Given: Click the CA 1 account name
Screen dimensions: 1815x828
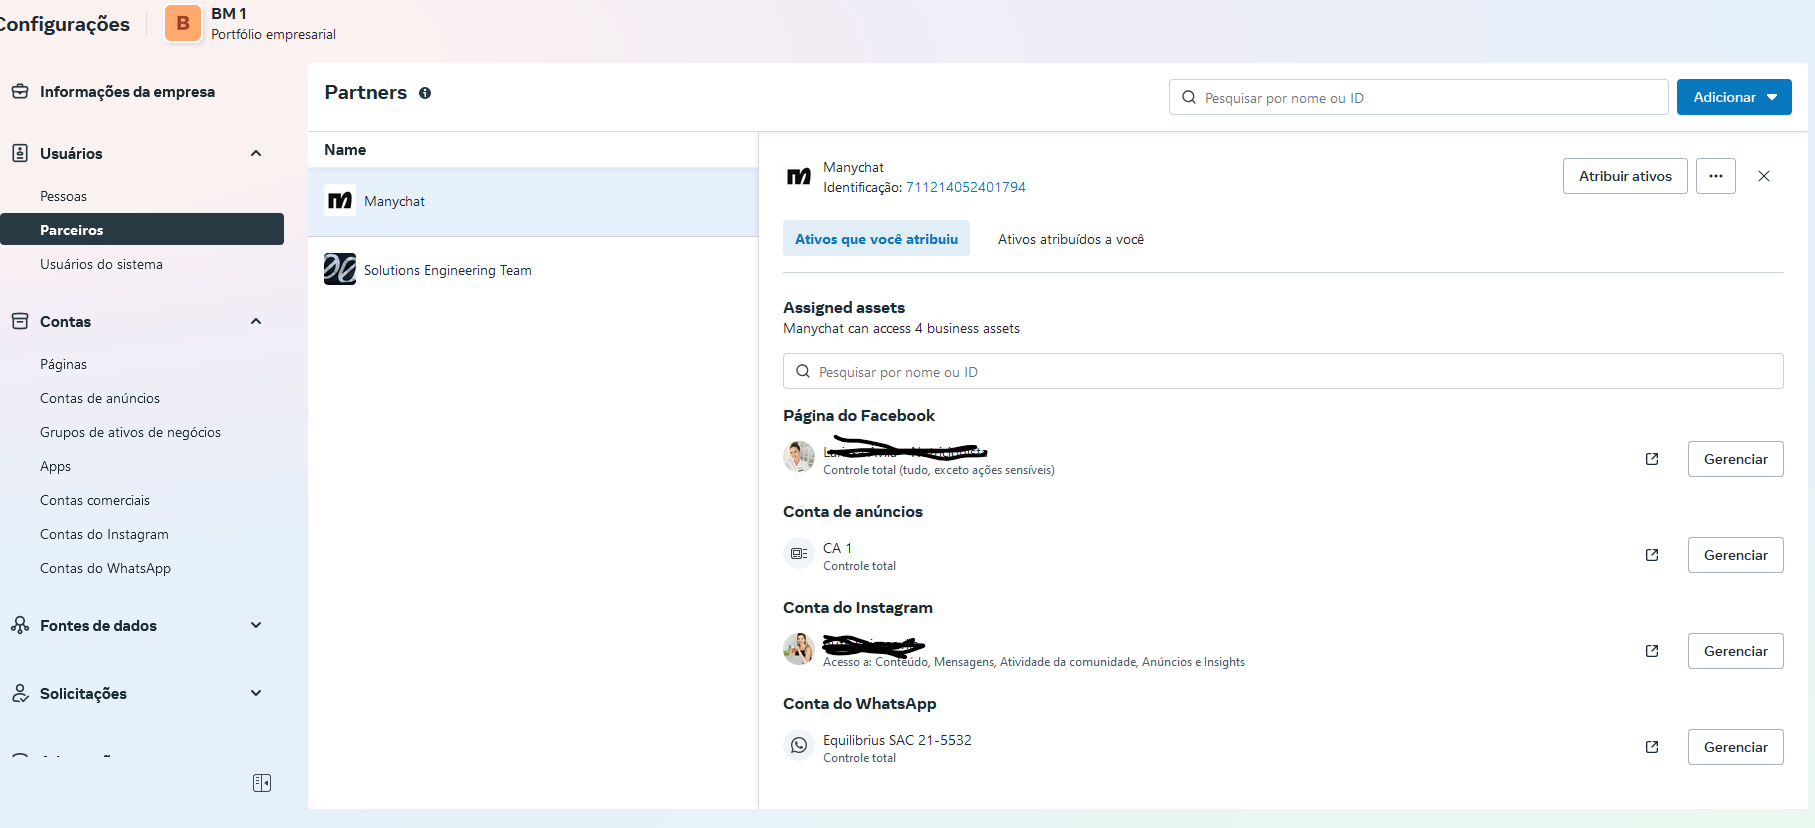Looking at the screenshot, I should (x=837, y=548).
